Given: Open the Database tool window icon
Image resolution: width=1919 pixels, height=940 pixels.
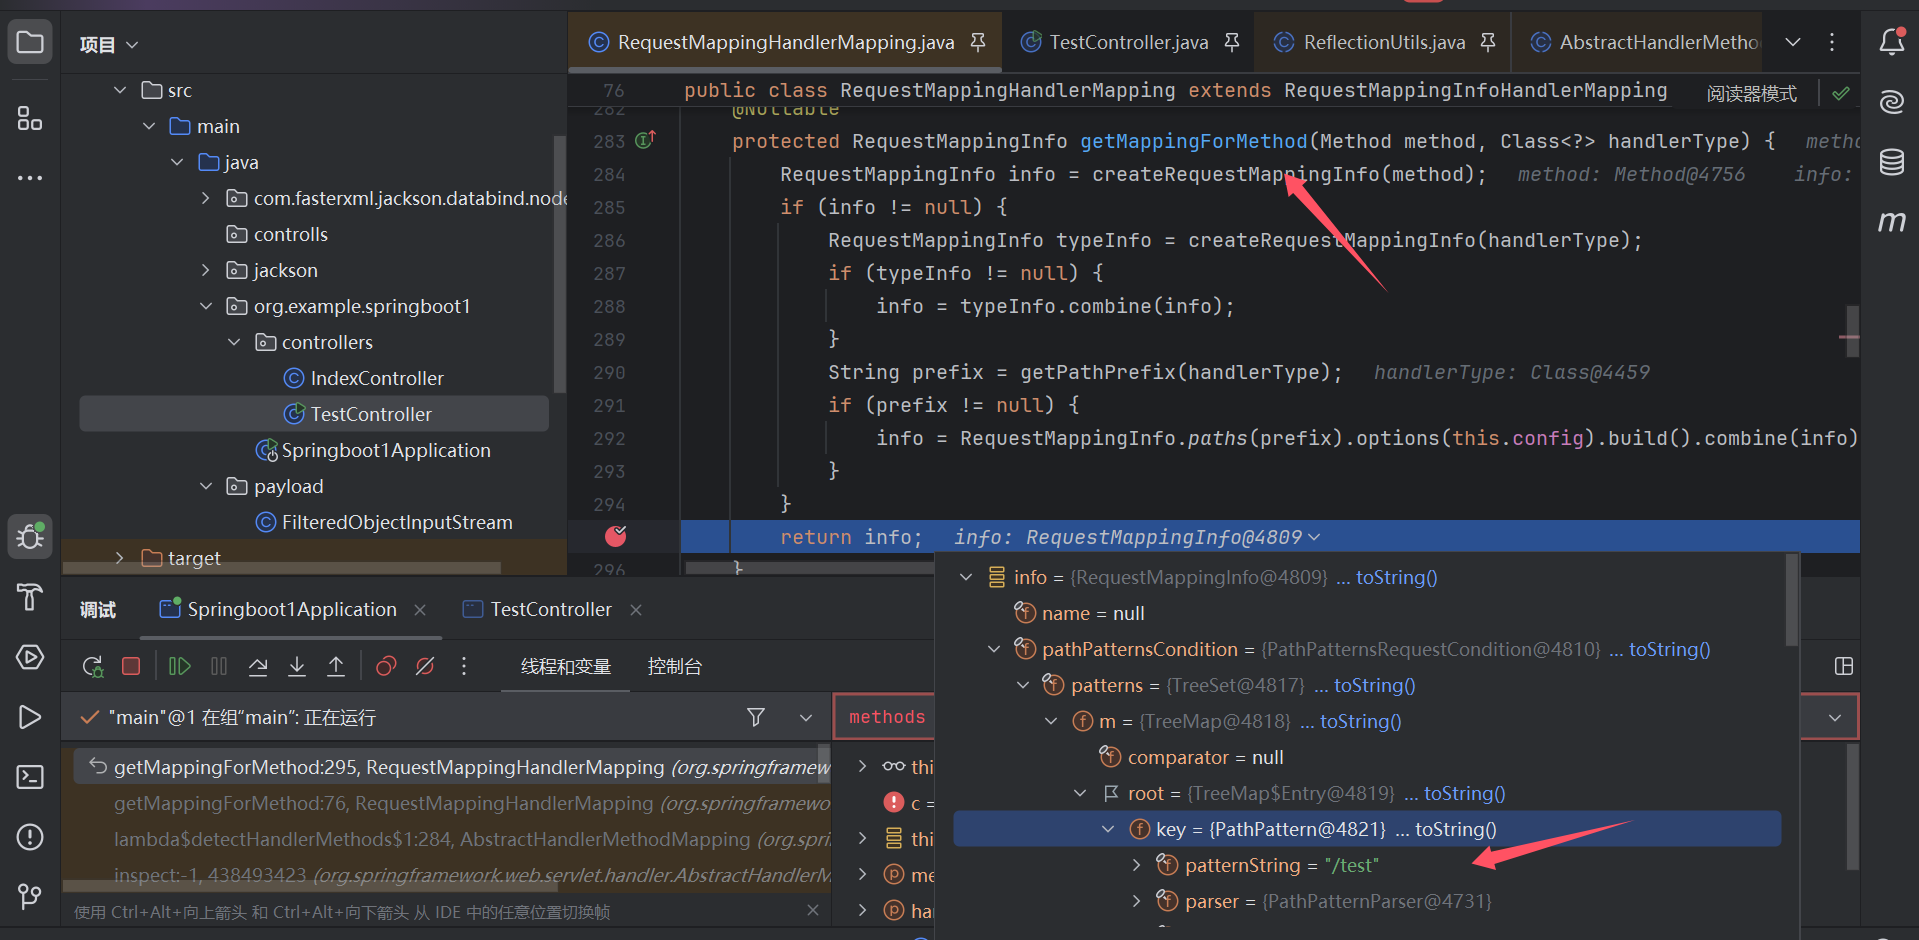Looking at the screenshot, I should [1891, 161].
